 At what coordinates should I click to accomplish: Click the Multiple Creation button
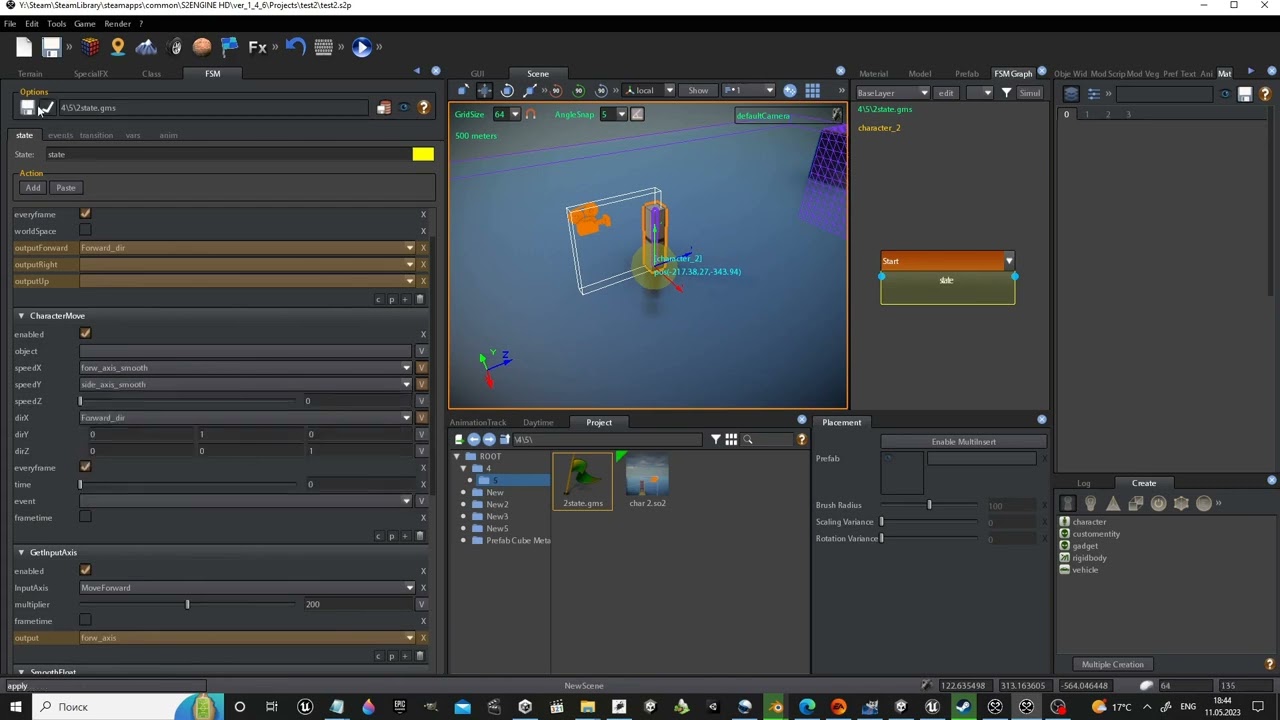[1112, 664]
